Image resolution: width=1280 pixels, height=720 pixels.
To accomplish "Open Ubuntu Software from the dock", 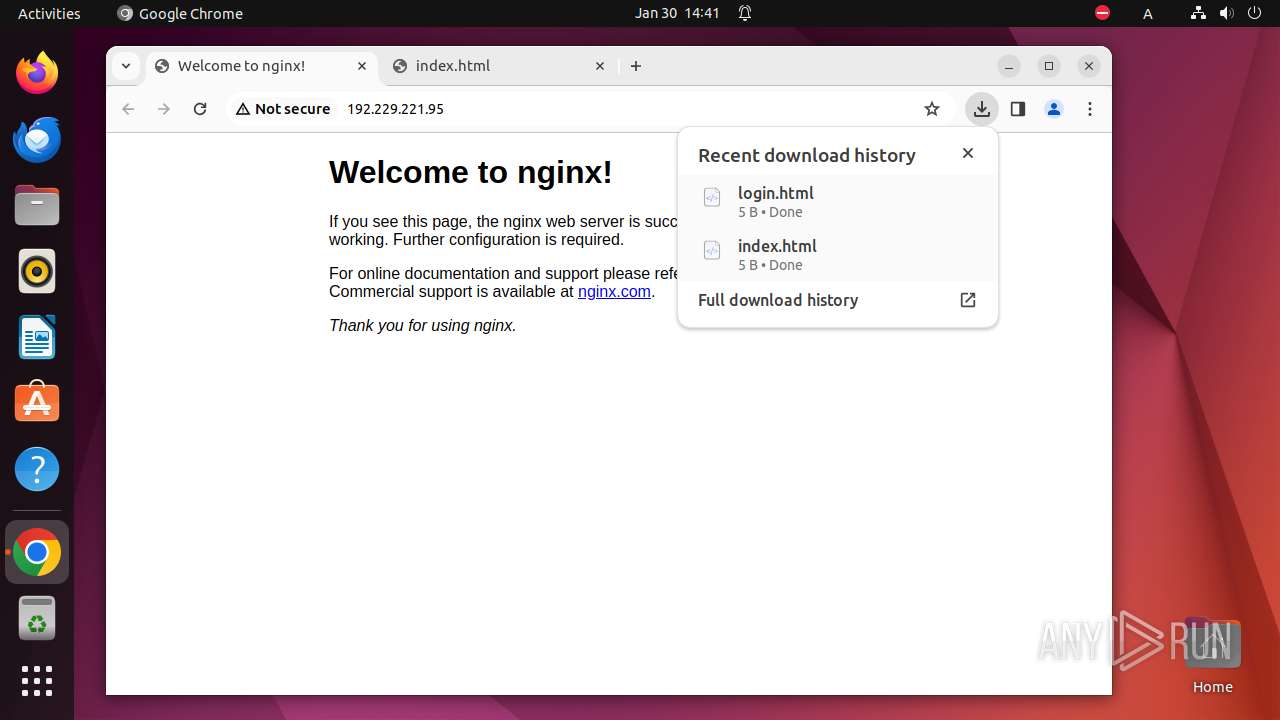I will [x=37, y=403].
